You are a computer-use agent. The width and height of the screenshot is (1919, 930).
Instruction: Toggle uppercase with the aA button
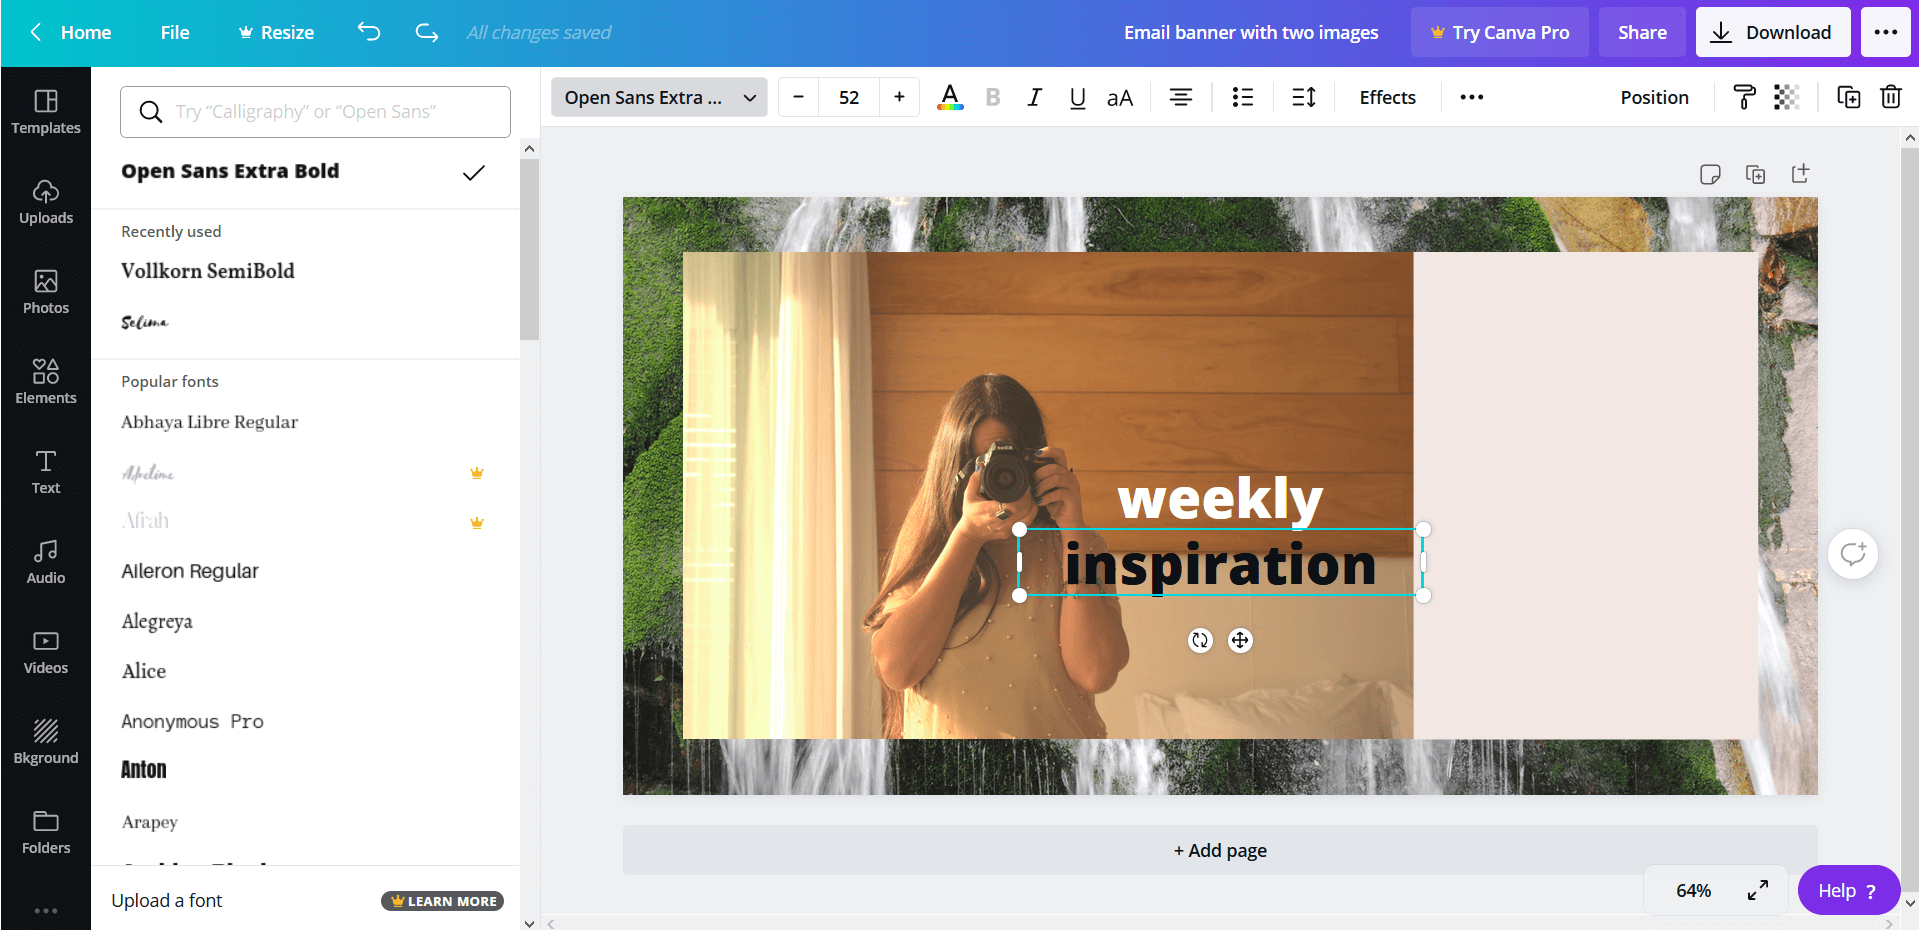[1119, 97]
